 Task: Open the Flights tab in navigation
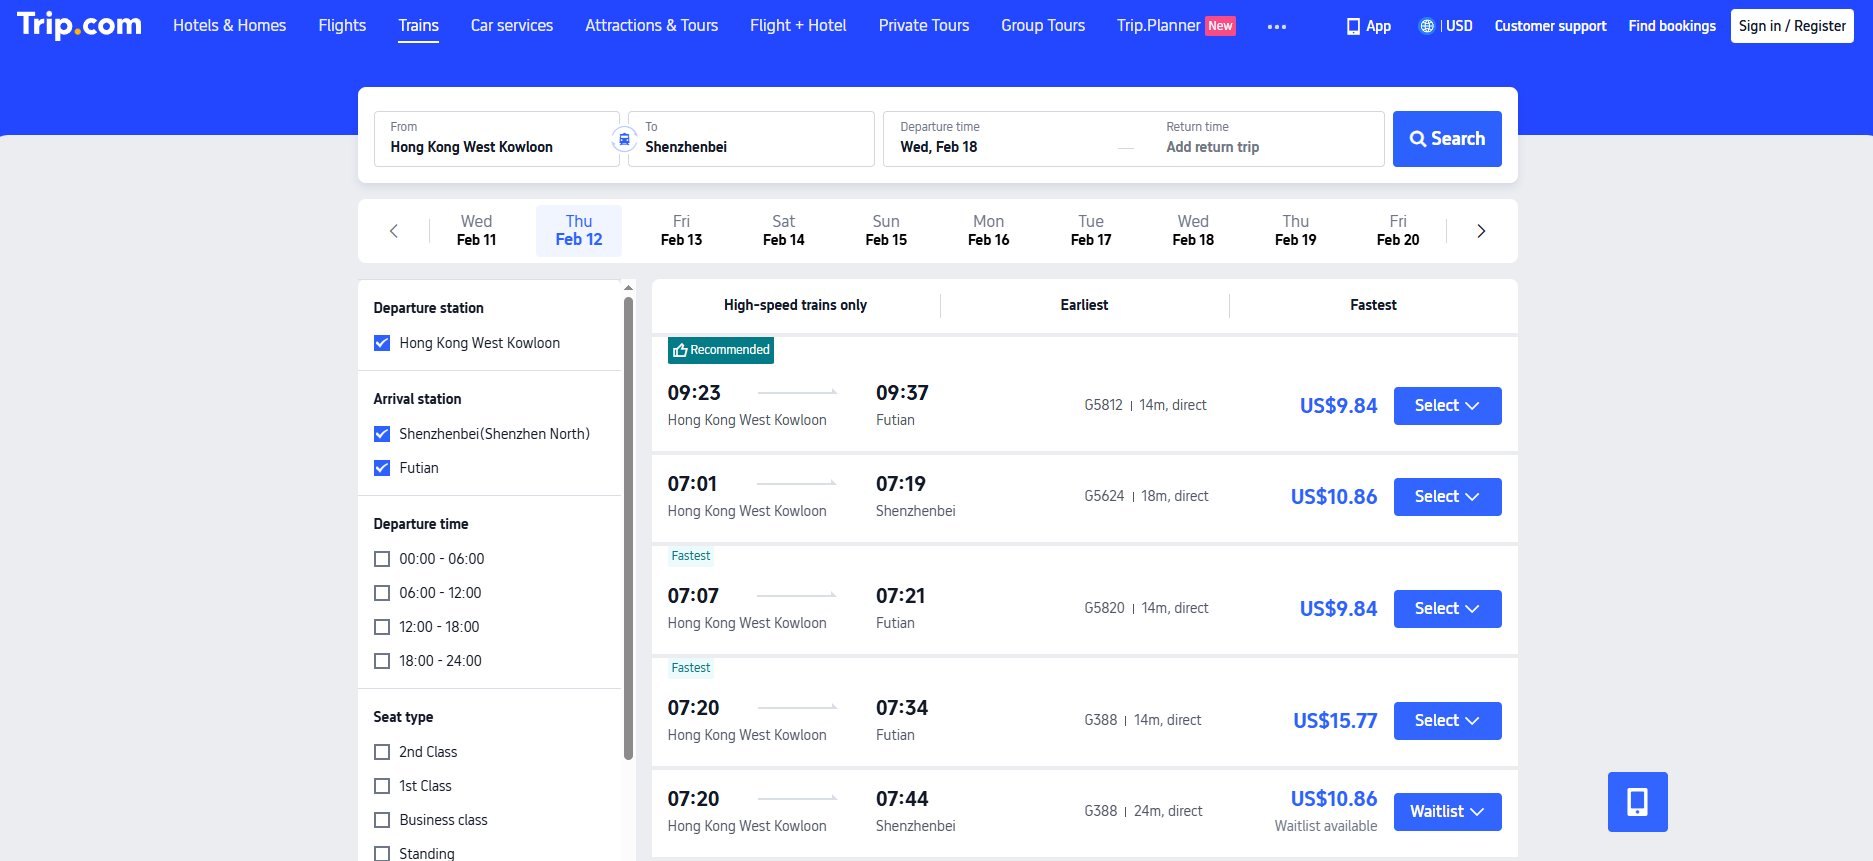pos(342,26)
